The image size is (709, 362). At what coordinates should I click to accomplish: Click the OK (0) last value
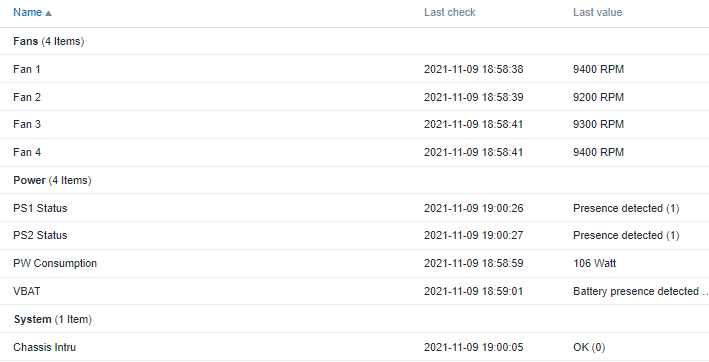point(589,348)
